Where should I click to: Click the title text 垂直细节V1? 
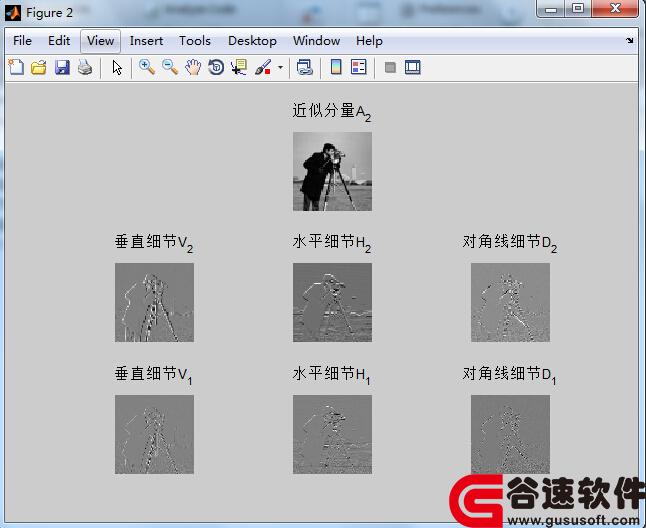[153, 375]
